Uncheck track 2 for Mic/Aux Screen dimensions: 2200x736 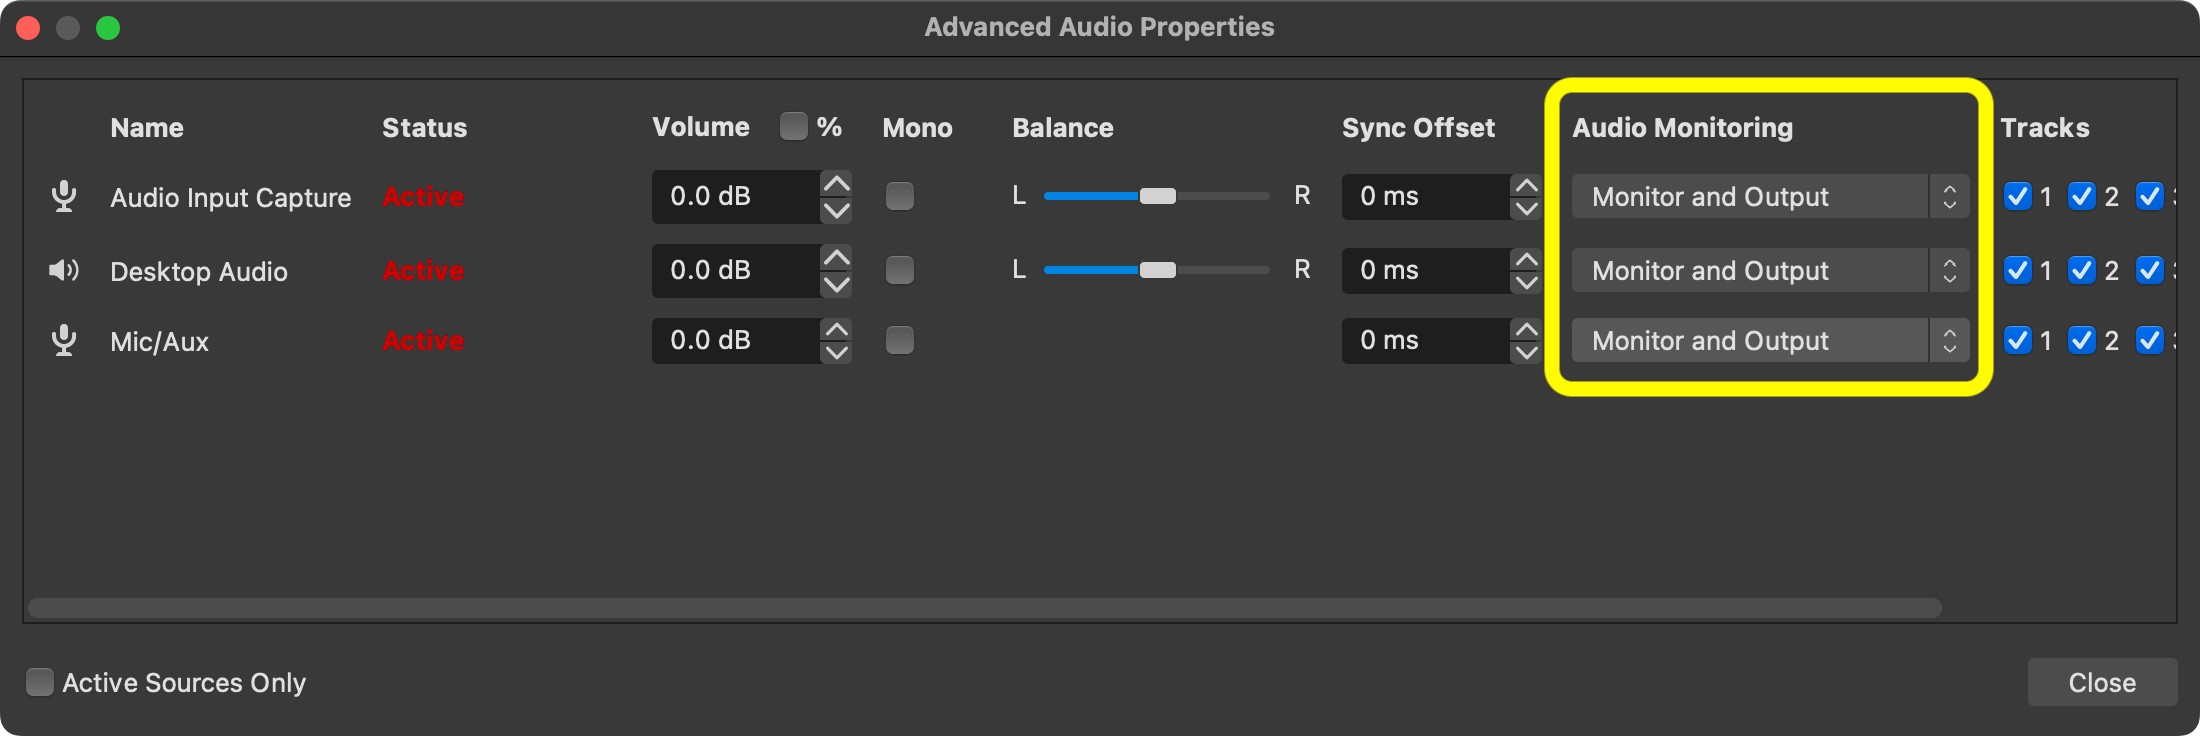[x=2082, y=340]
